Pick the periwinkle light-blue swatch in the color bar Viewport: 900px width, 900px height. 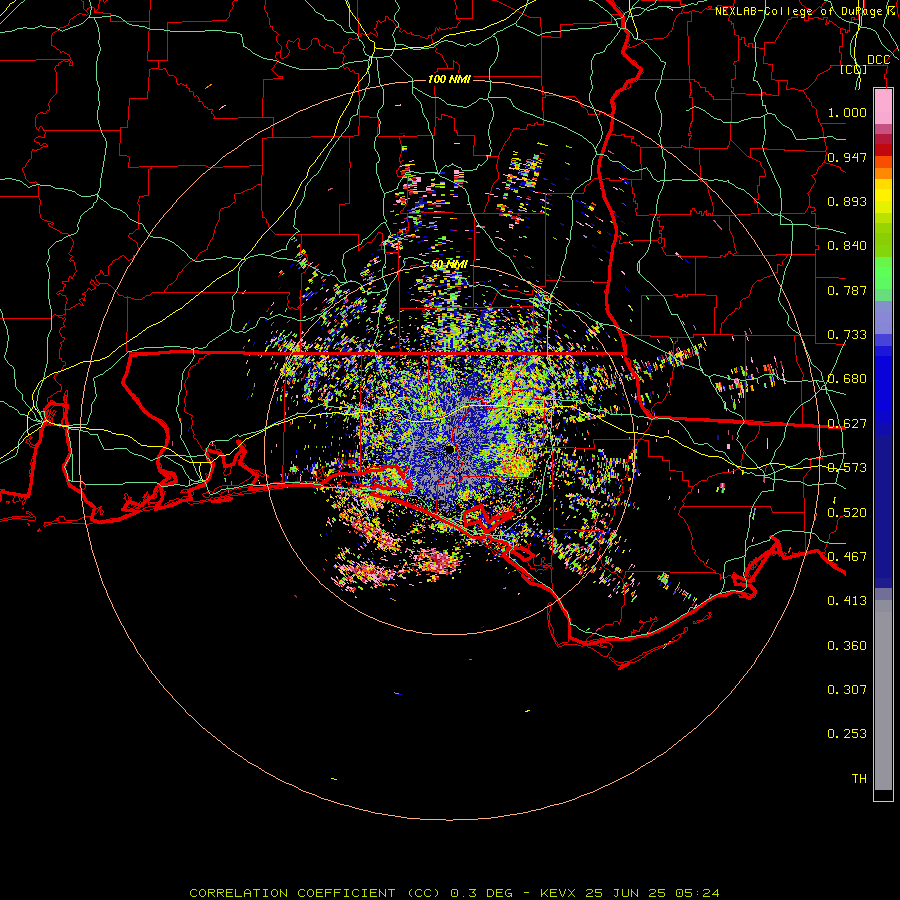click(x=883, y=318)
